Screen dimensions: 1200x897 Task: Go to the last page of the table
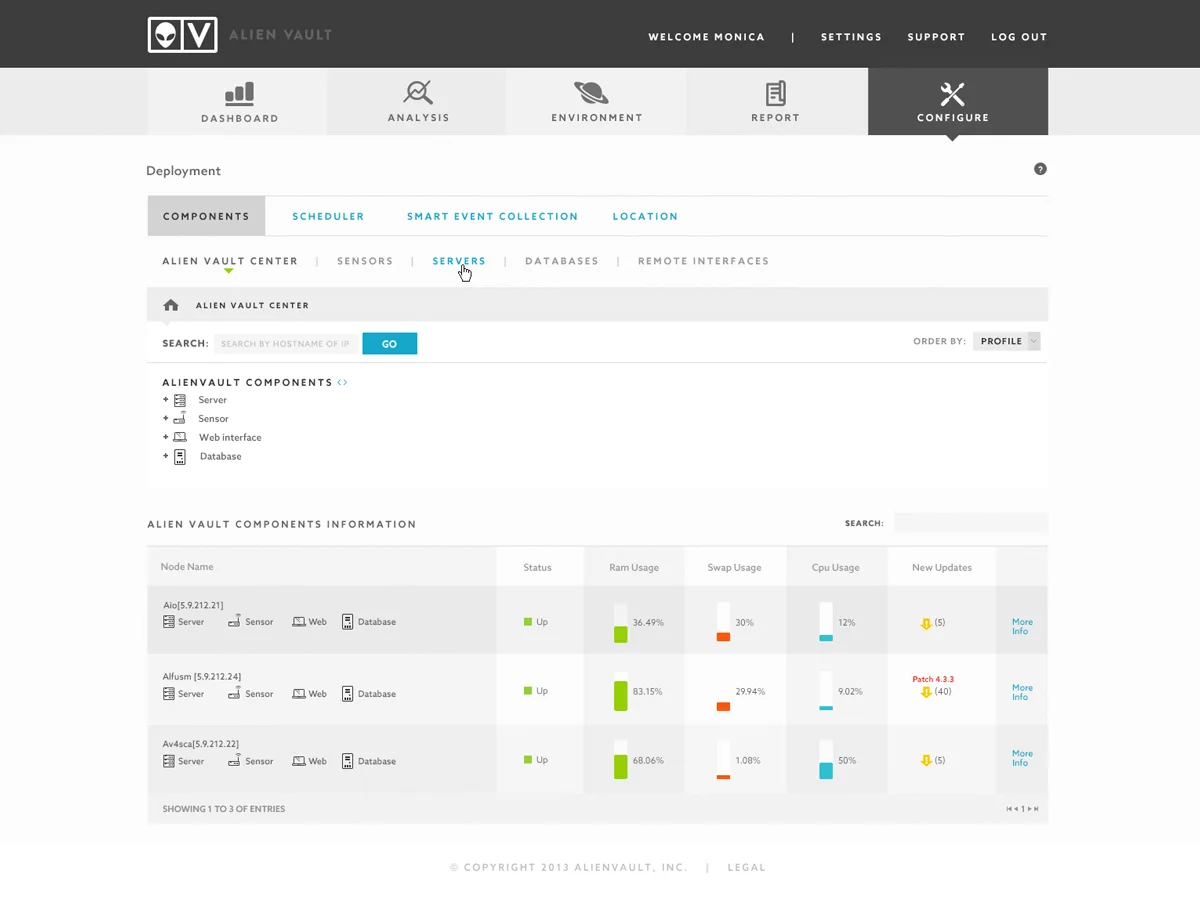click(x=1036, y=809)
